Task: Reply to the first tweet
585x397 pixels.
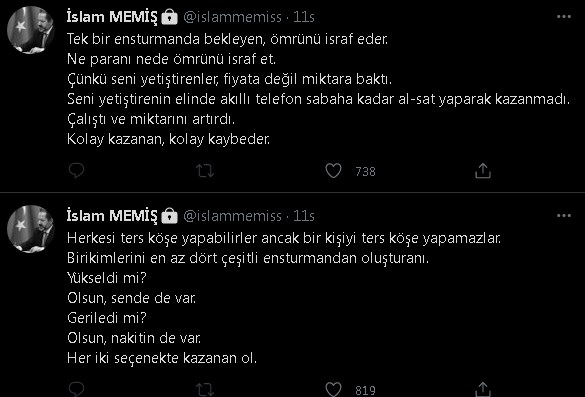Action: click(76, 171)
